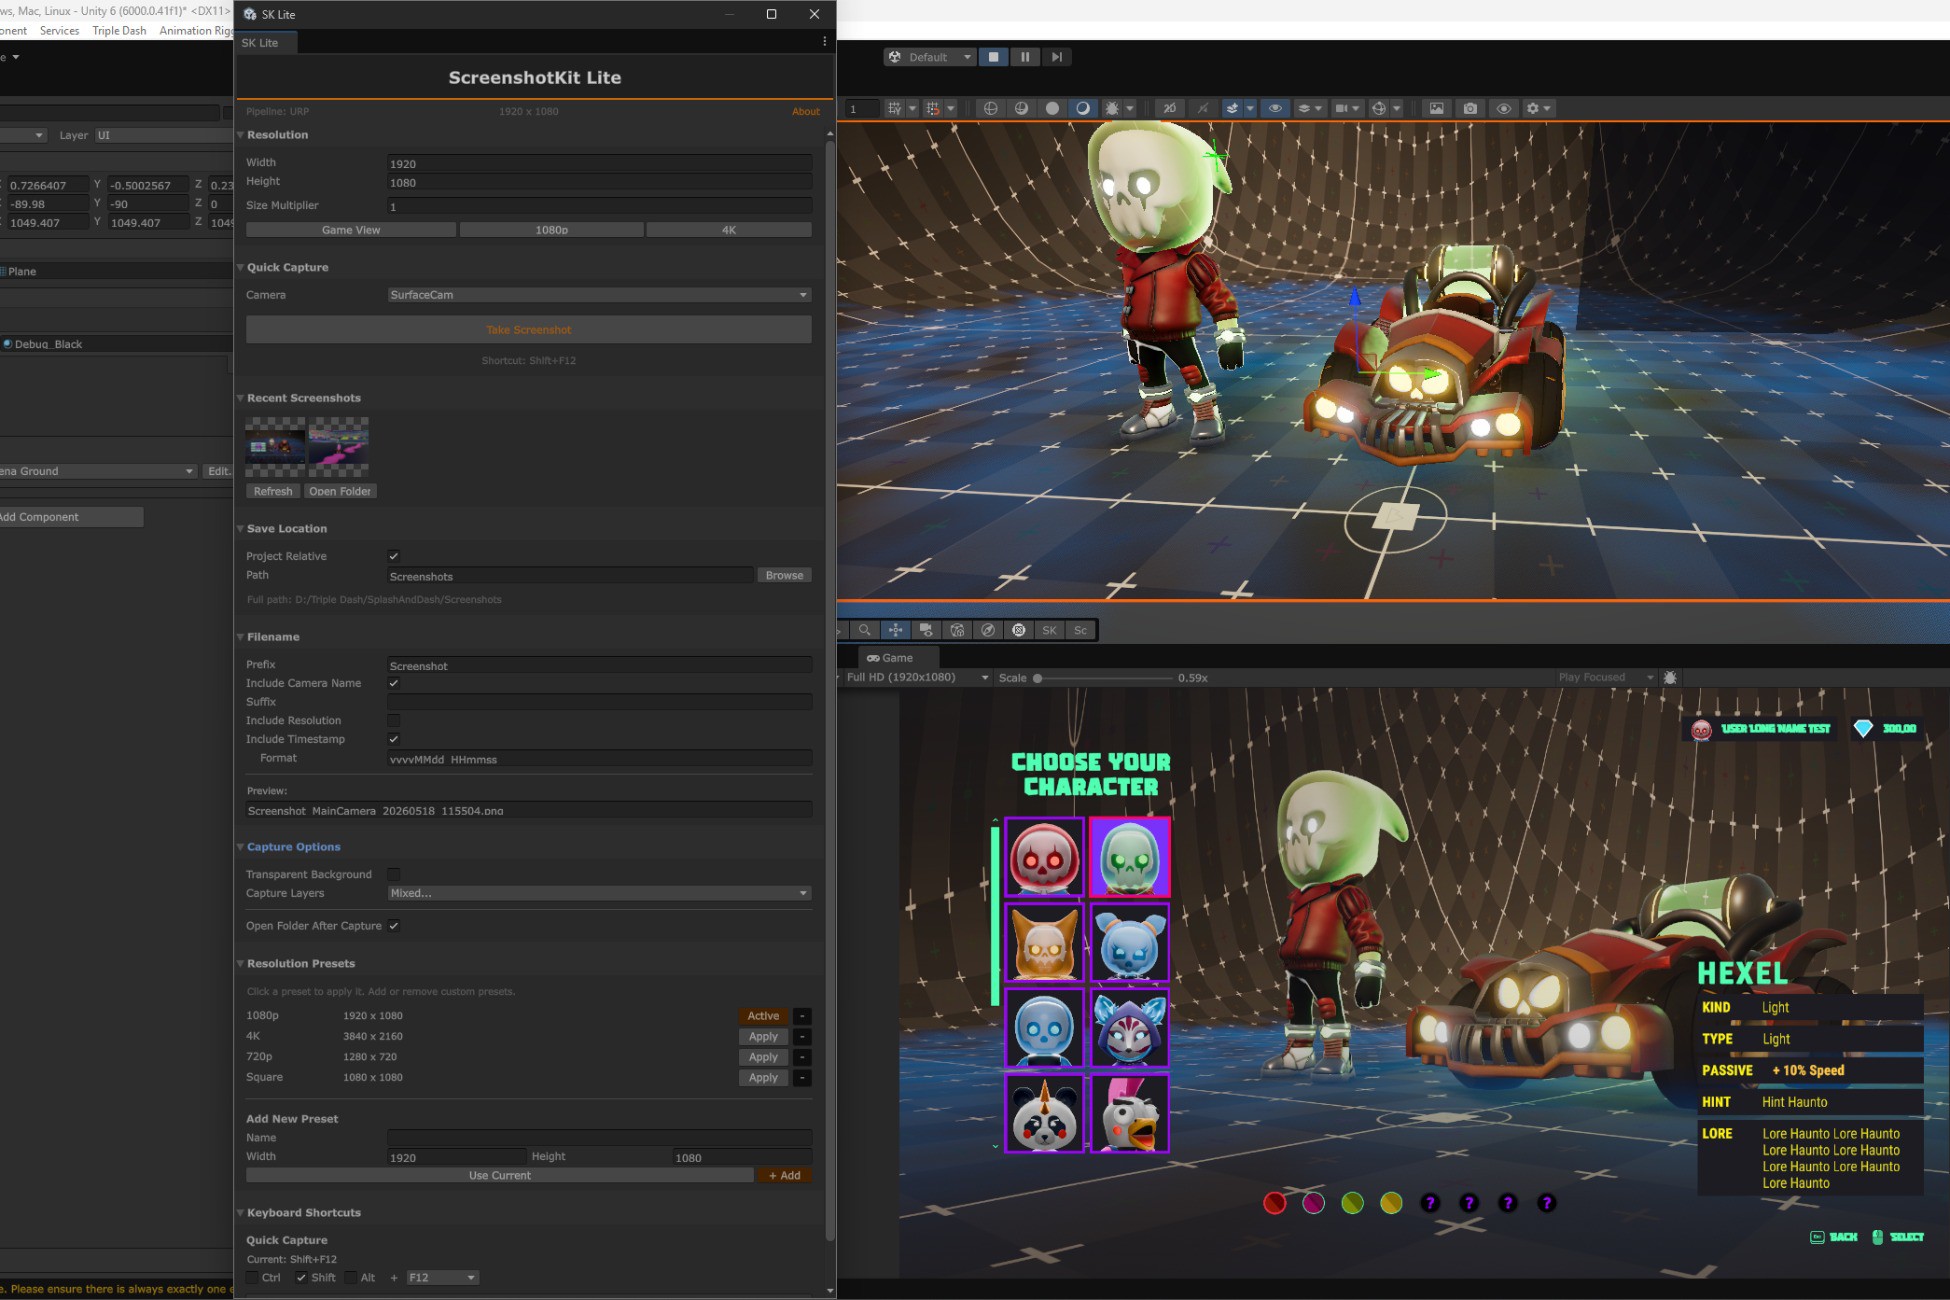Viewport: 1950px width, 1300px height.
Task: Pause the game with the pause button
Action: (x=1024, y=57)
